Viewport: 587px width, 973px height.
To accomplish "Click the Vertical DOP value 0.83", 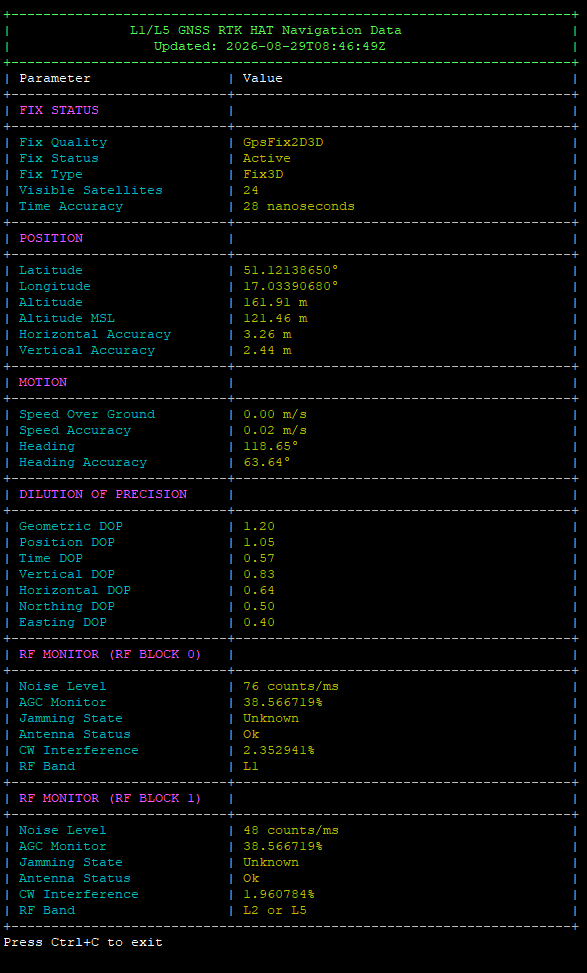I will pyautogui.click(x=259, y=575).
